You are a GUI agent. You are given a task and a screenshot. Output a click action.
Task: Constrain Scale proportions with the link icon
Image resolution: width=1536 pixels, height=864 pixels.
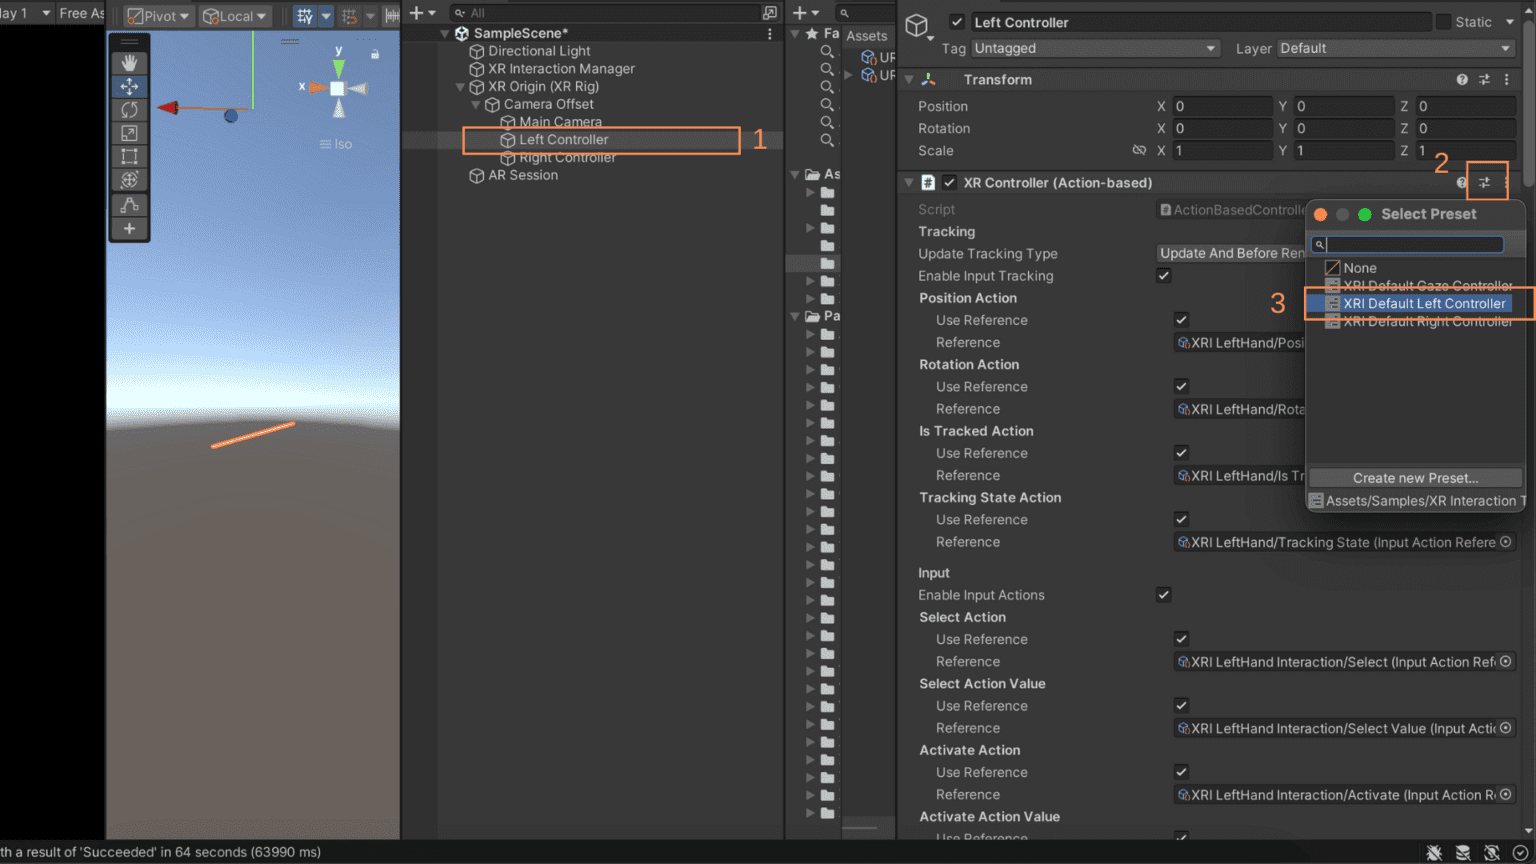pyautogui.click(x=1139, y=150)
